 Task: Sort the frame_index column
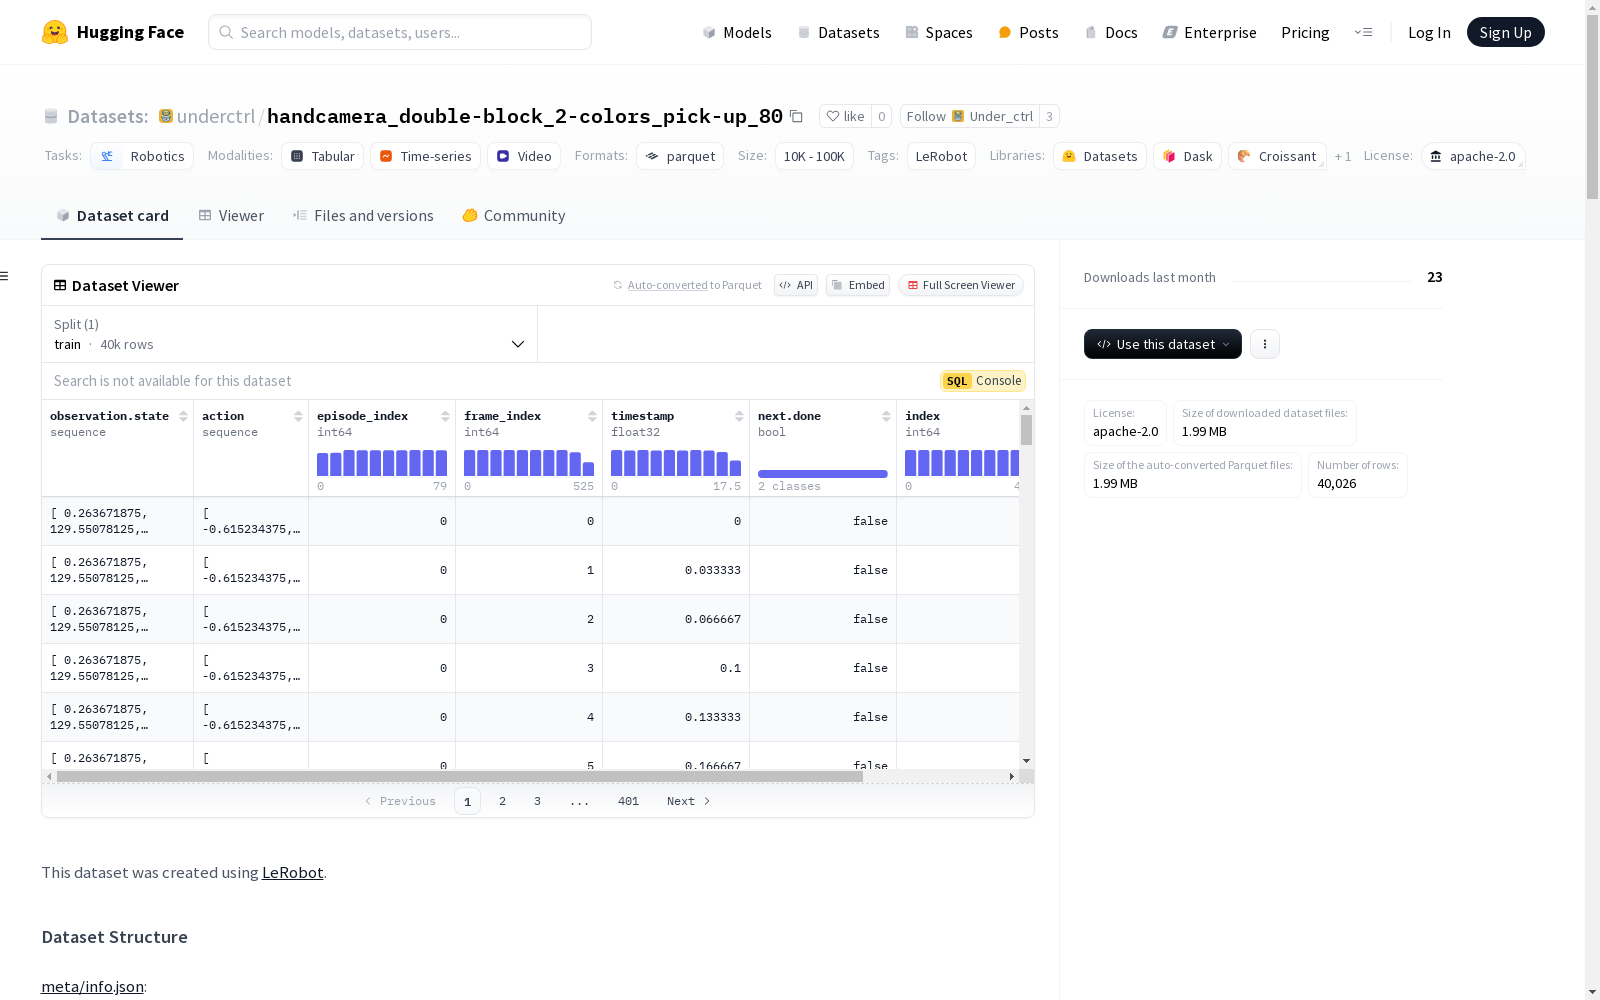click(x=592, y=416)
